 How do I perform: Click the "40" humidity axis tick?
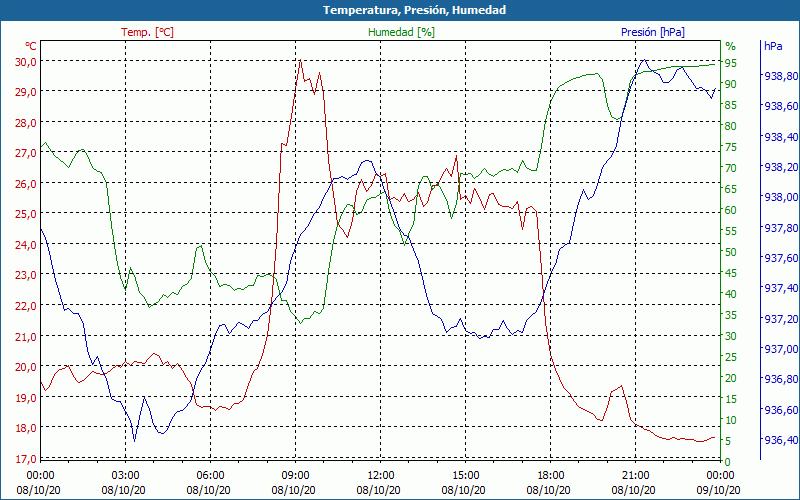point(731,294)
